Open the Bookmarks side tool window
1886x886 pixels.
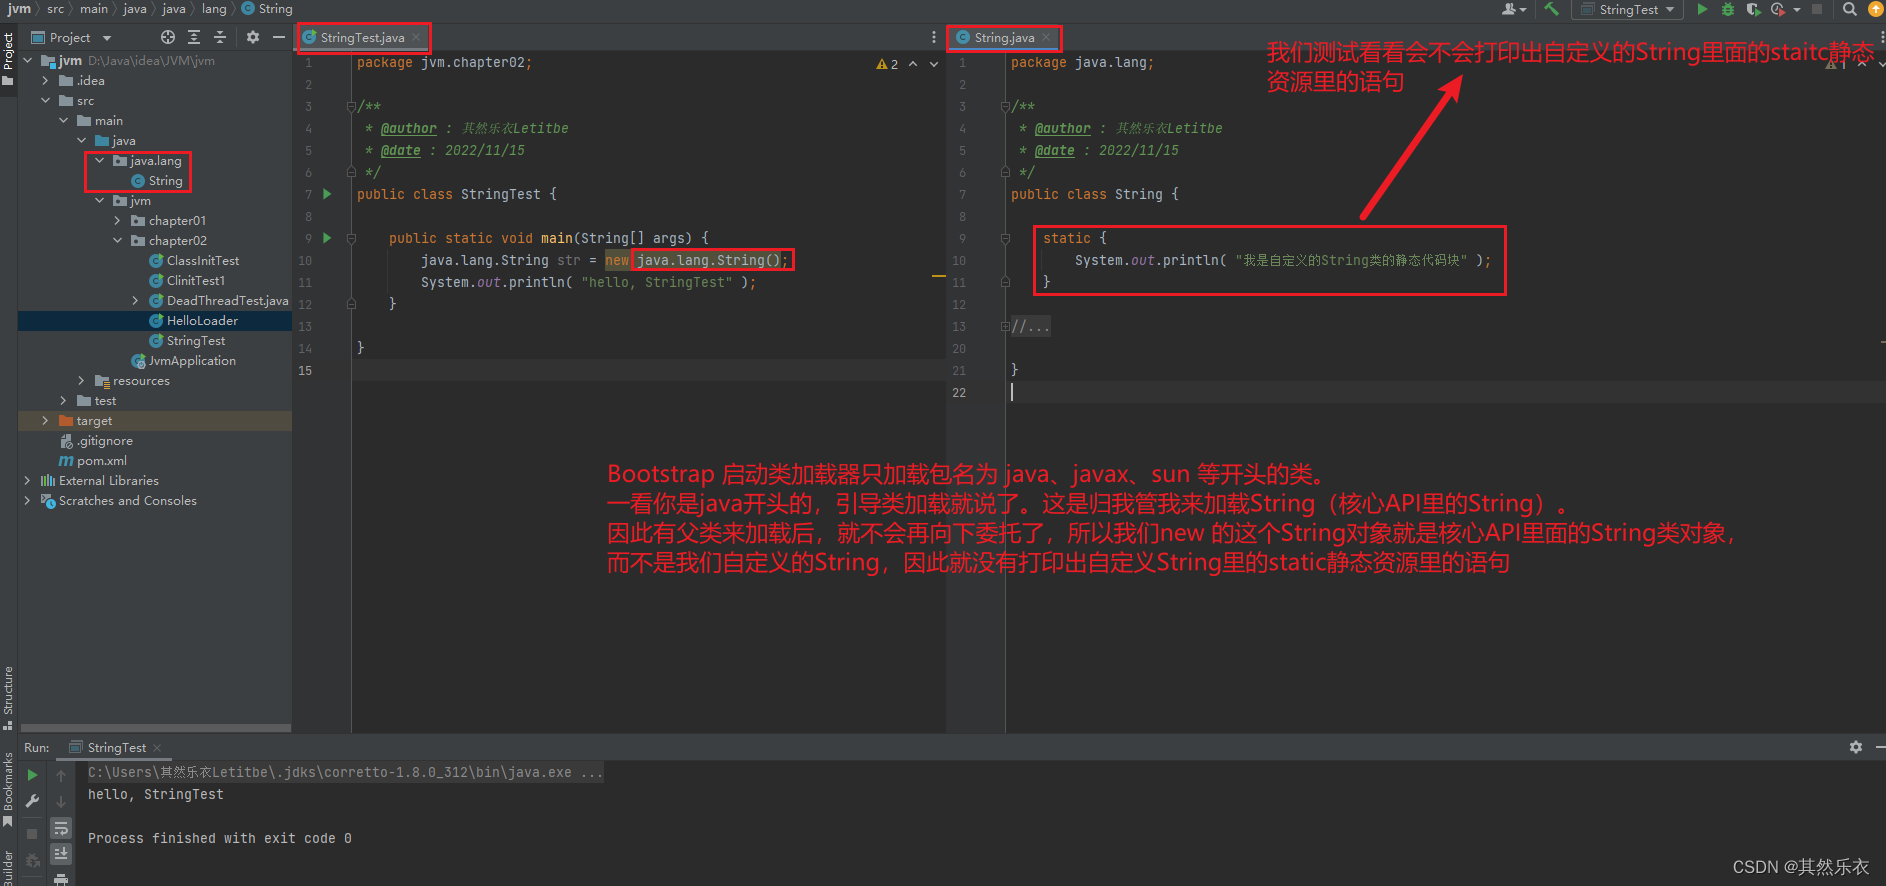click(8, 788)
